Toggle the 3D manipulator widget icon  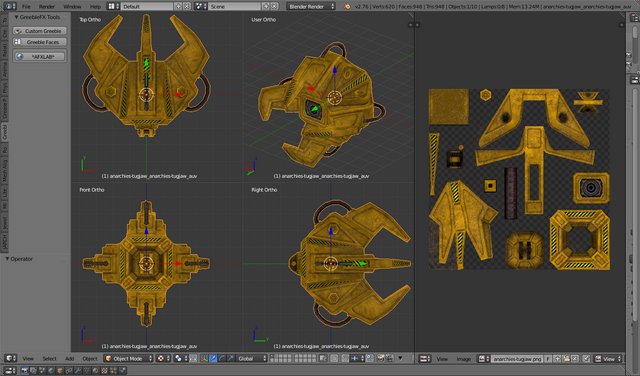204,358
